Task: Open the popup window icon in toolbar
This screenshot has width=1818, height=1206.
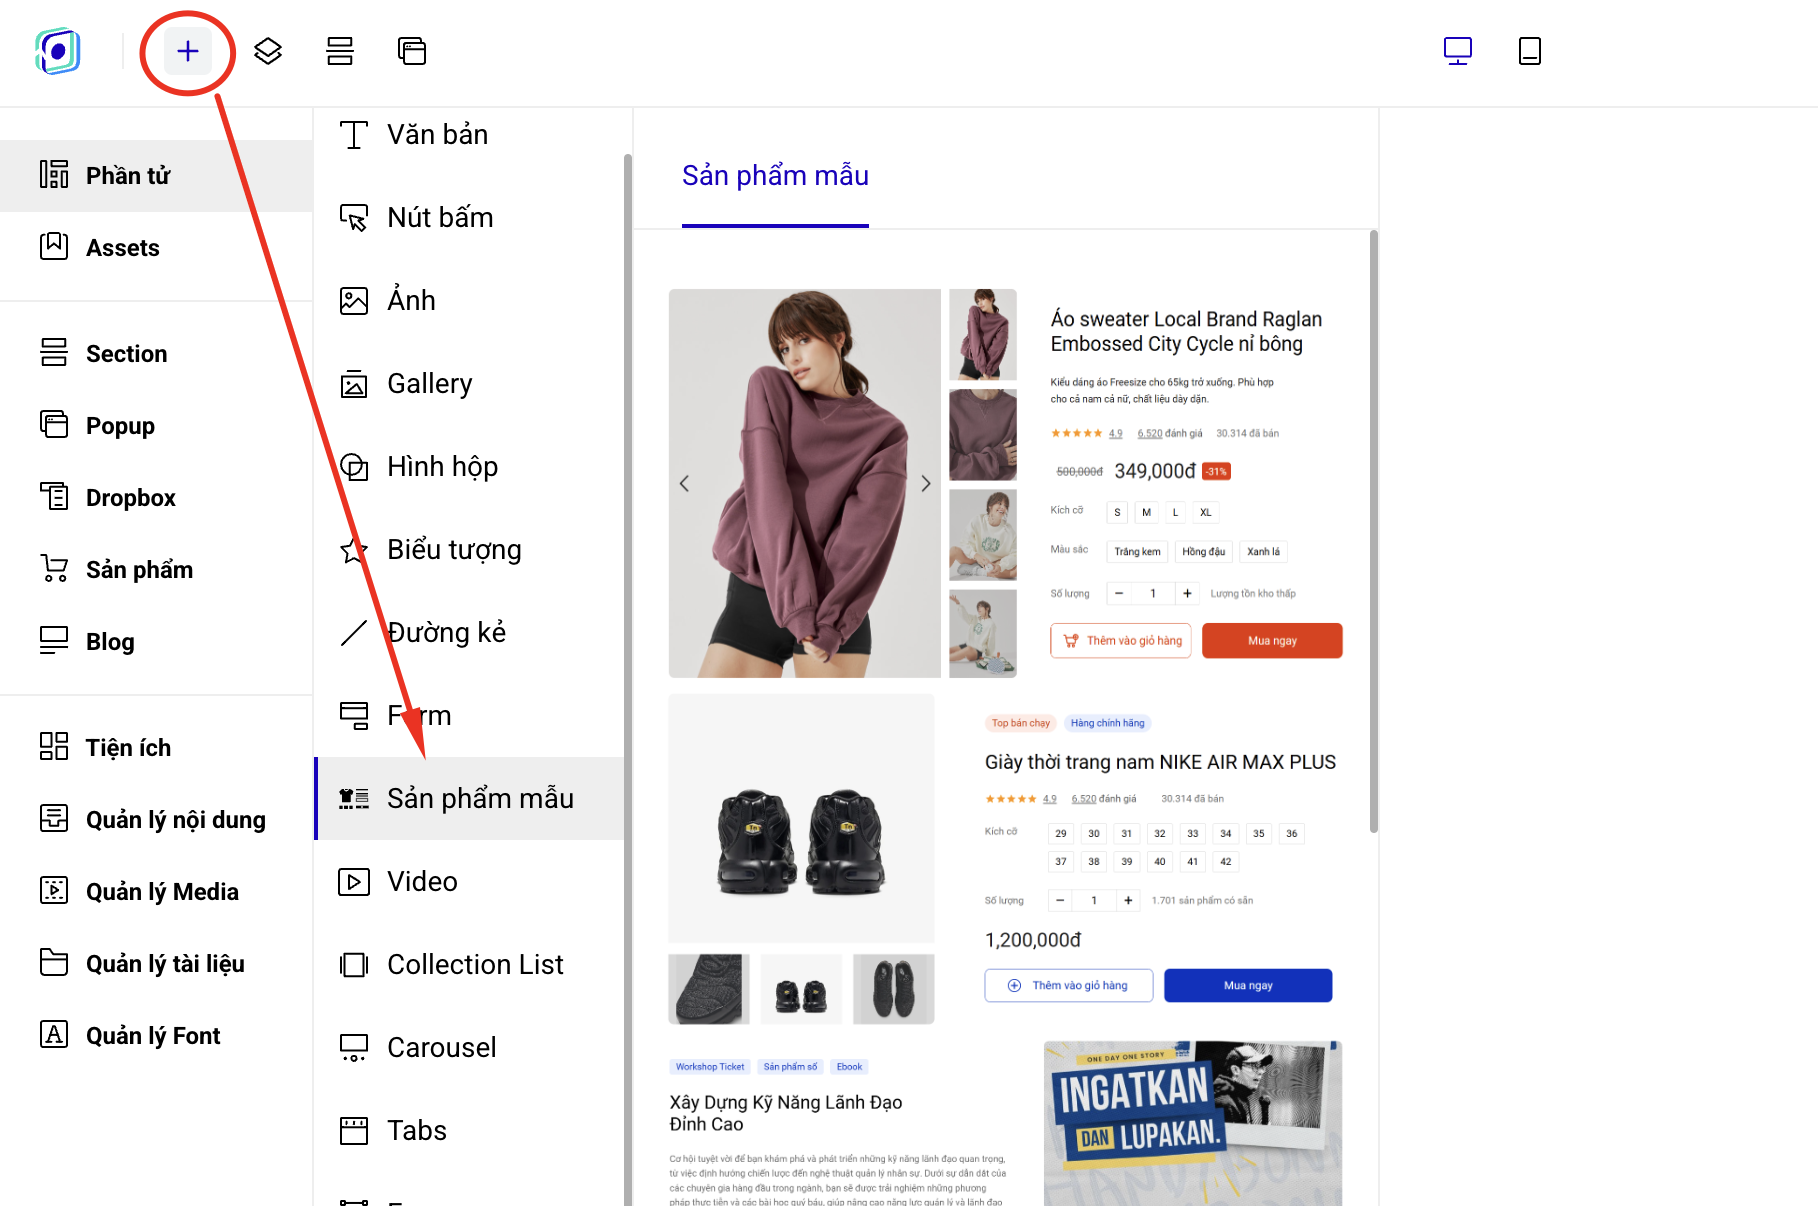Action: point(412,51)
